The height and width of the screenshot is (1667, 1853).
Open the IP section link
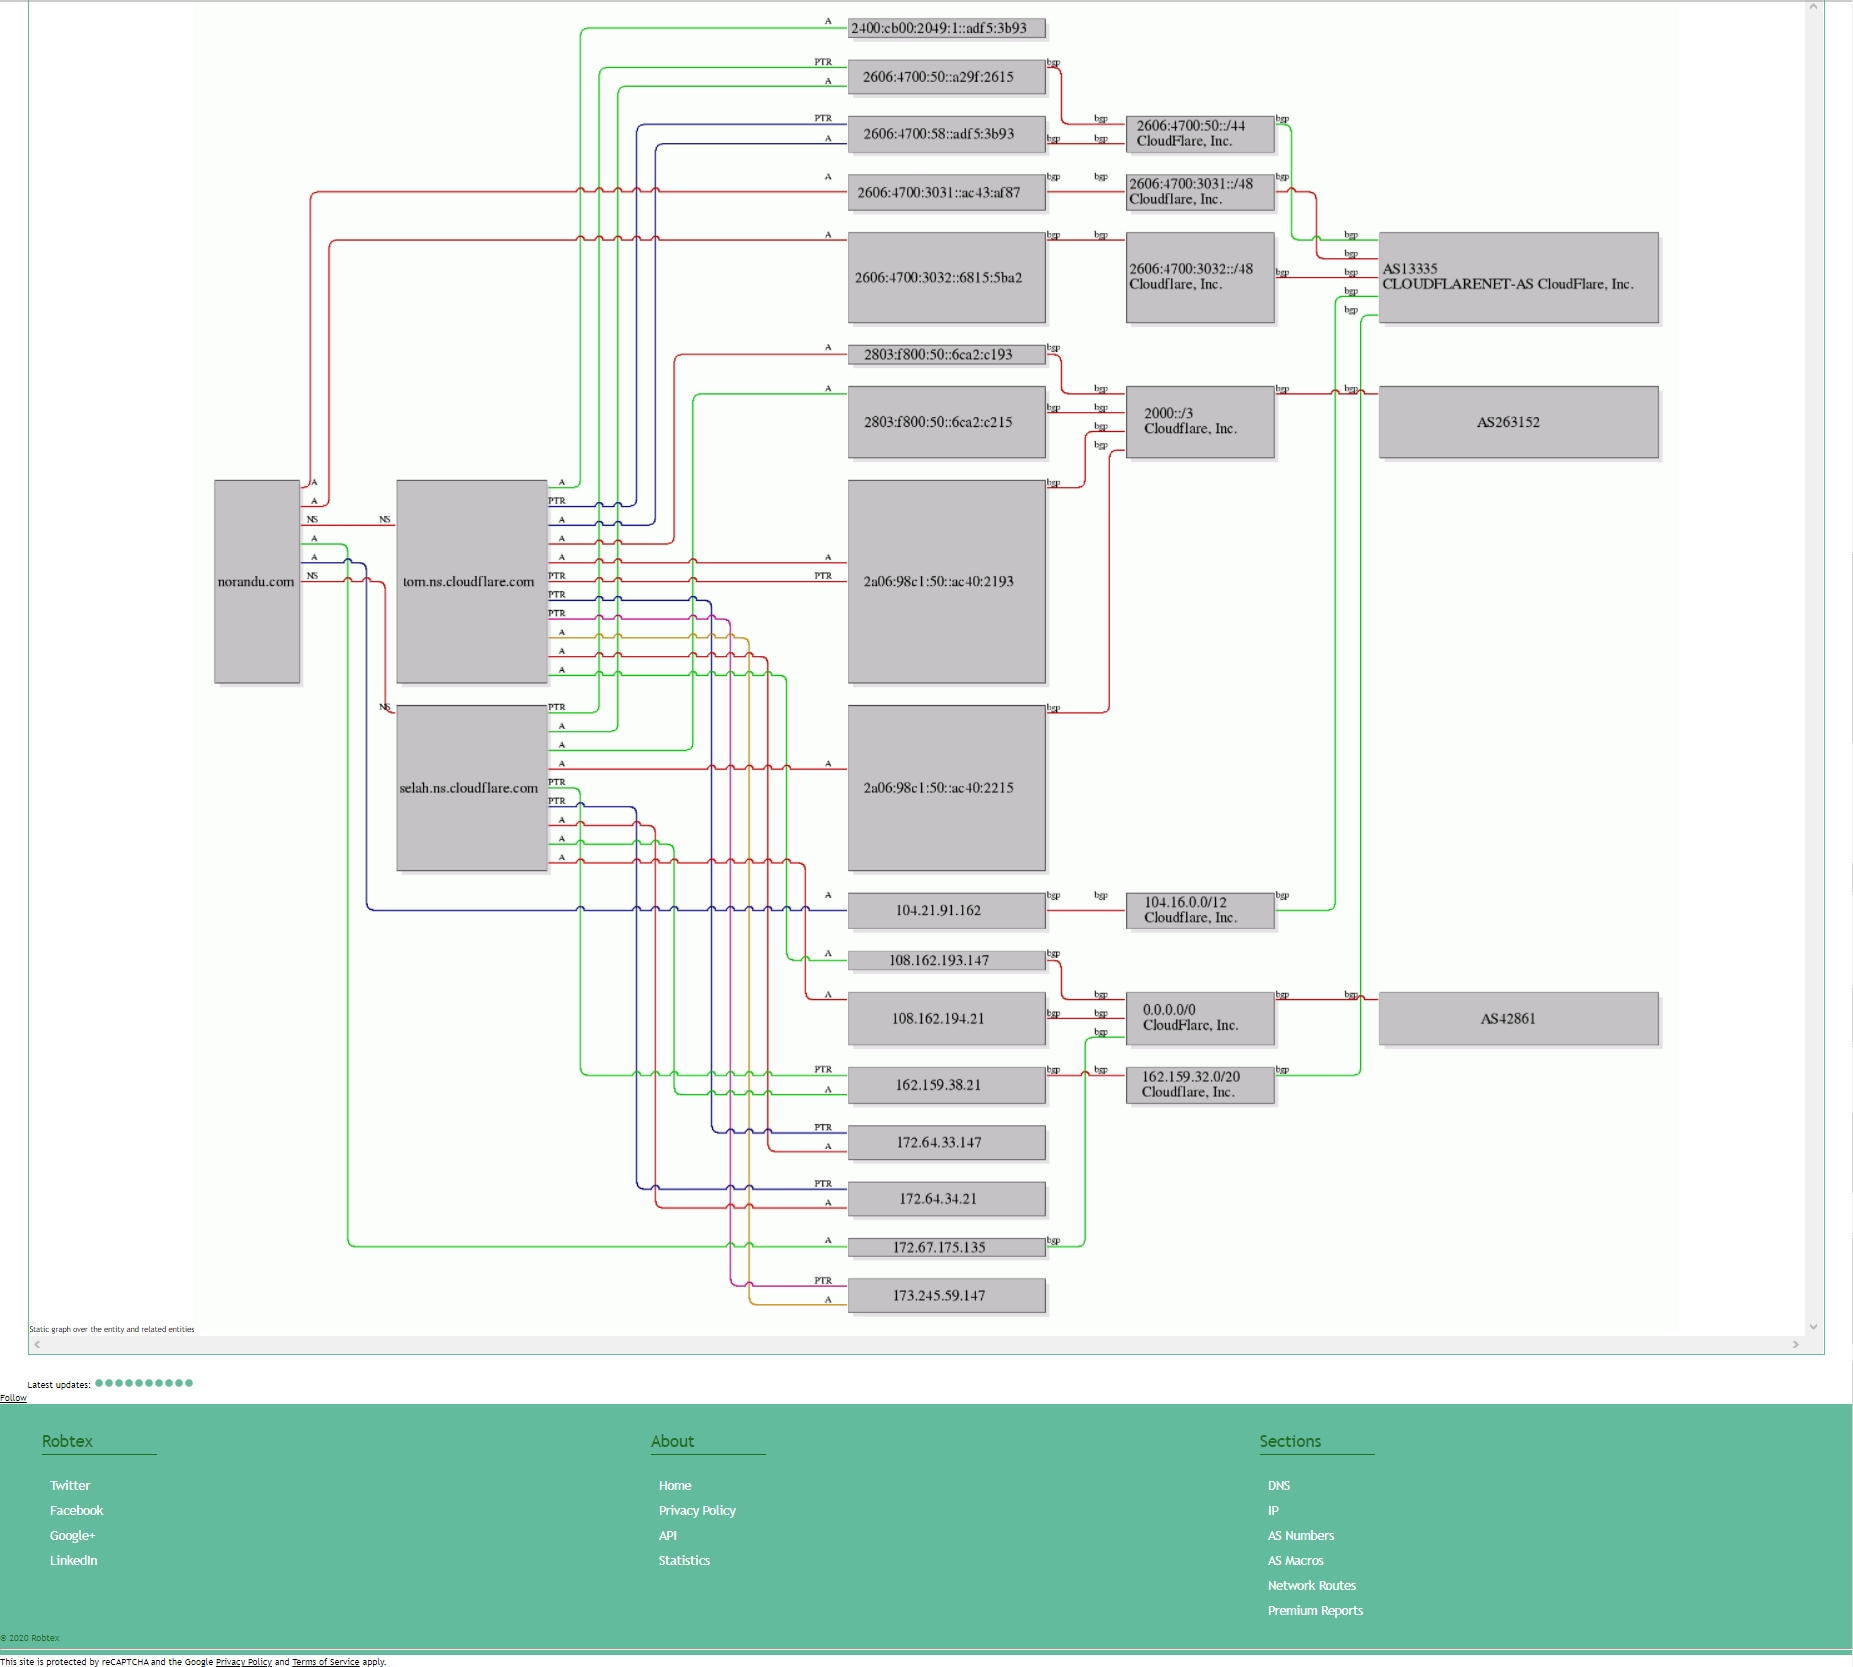tap(1273, 1511)
